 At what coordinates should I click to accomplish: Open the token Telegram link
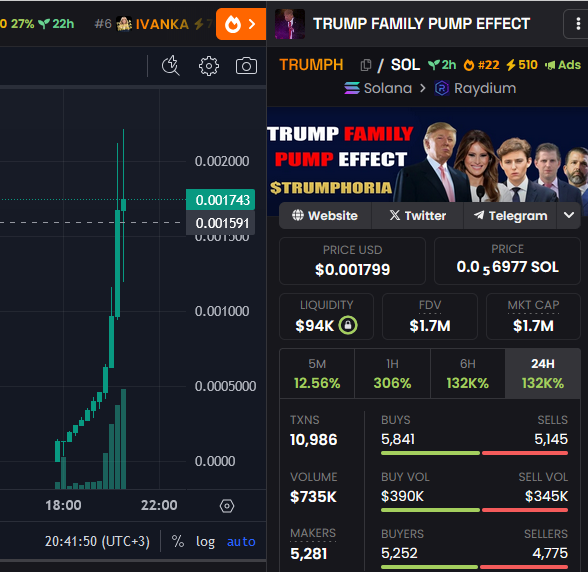point(510,216)
